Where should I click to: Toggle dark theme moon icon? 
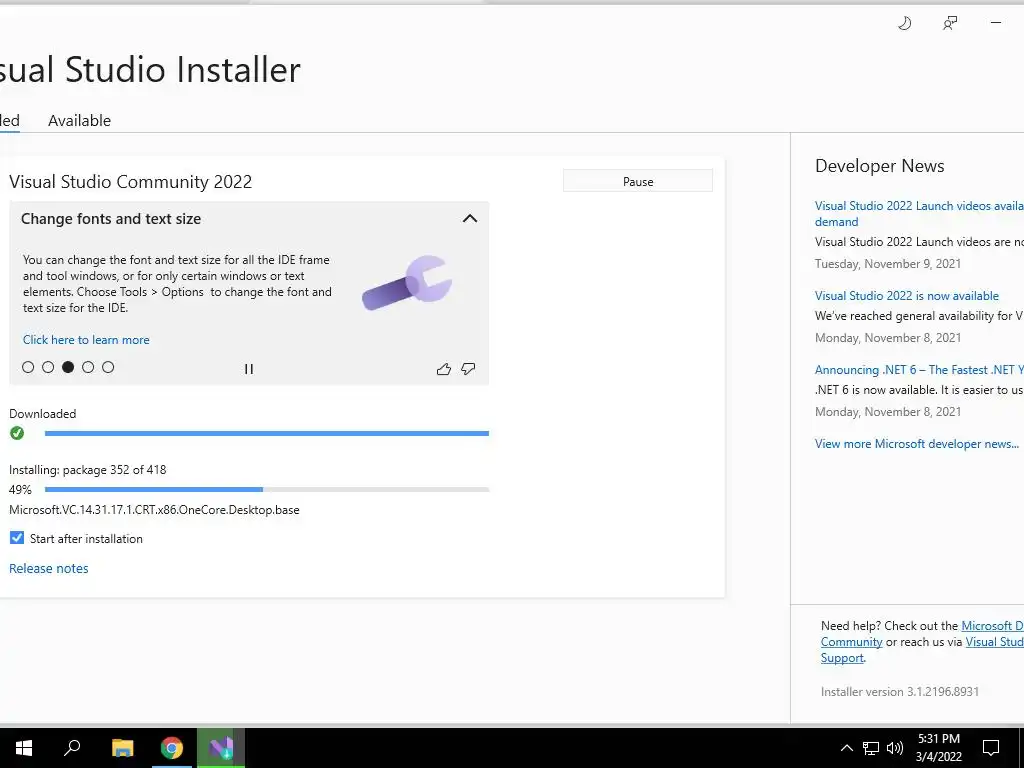(904, 24)
